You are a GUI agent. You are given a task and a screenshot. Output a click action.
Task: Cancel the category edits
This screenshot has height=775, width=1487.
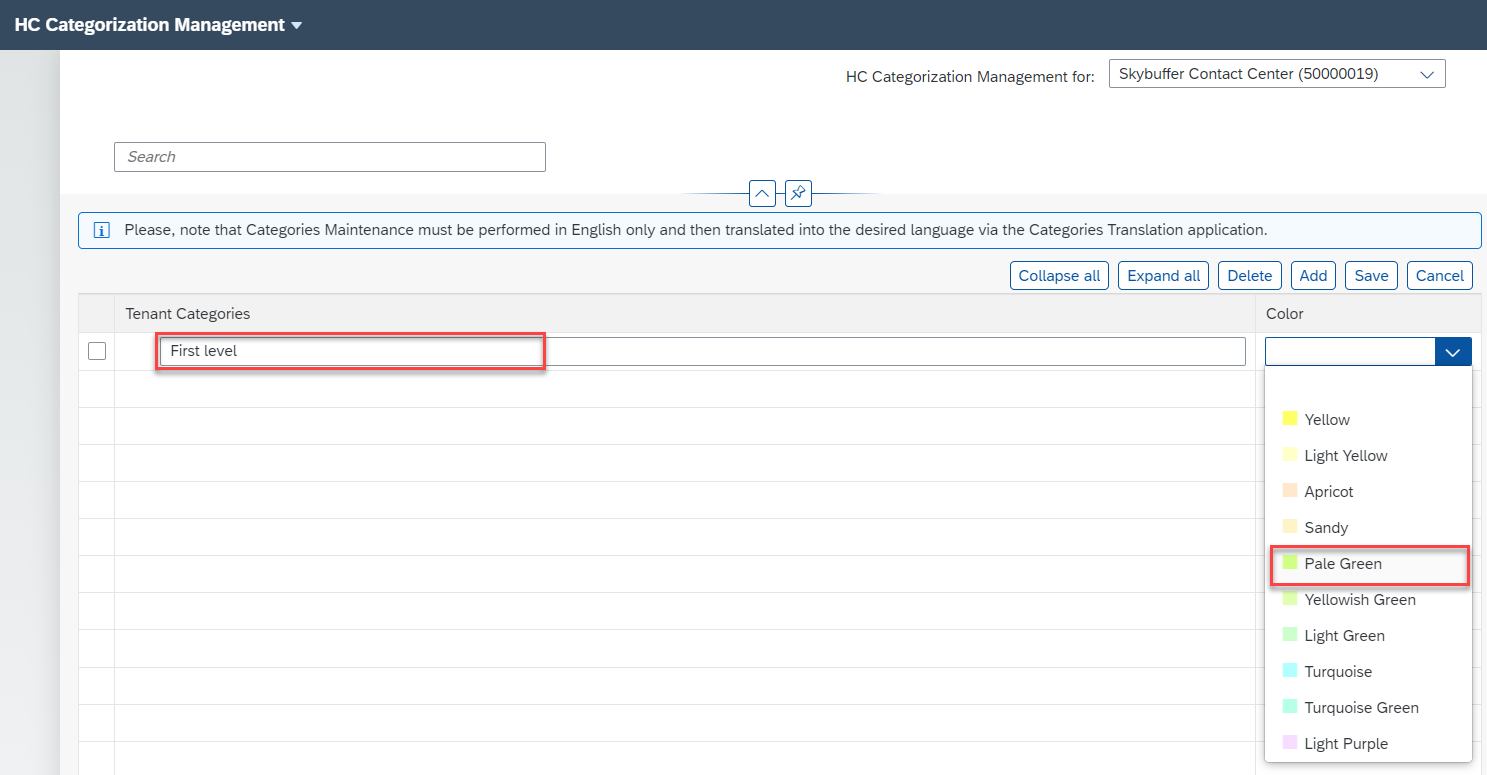(x=1440, y=276)
